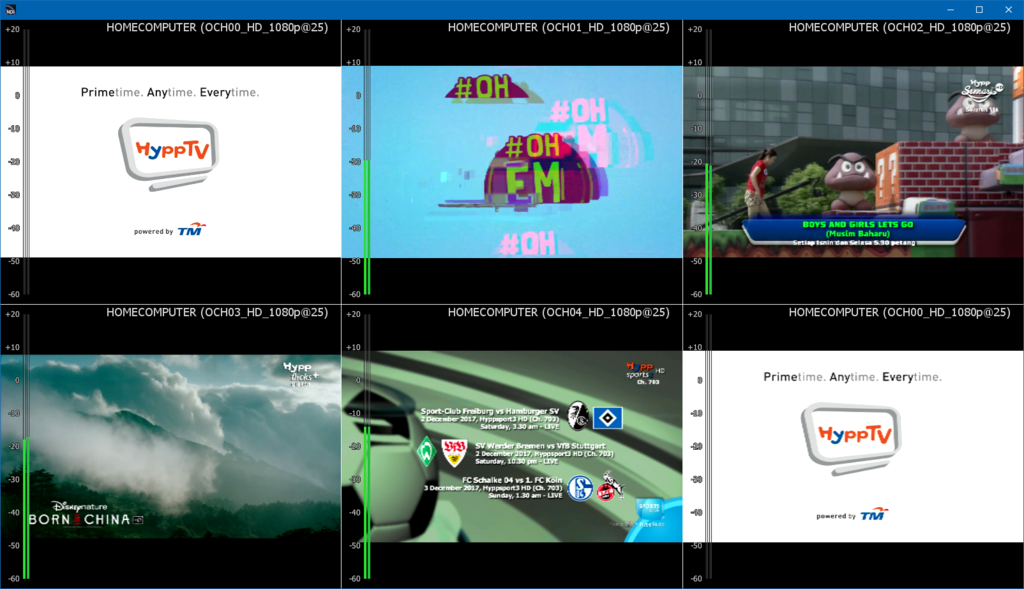Image resolution: width=1024 pixels, height=589 pixels.
Task: Select the OCH03 feed showing Born in China
Action: tap(170, 447)
